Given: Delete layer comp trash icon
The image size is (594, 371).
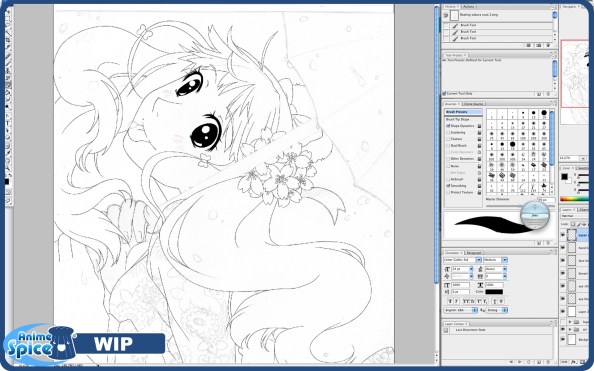Looking at the screenshot, I should (548, 362).
